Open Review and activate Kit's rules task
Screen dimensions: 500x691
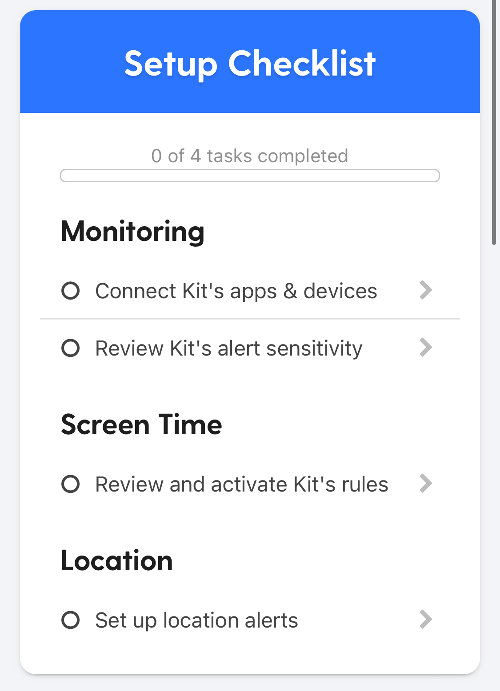pos(241,484)
